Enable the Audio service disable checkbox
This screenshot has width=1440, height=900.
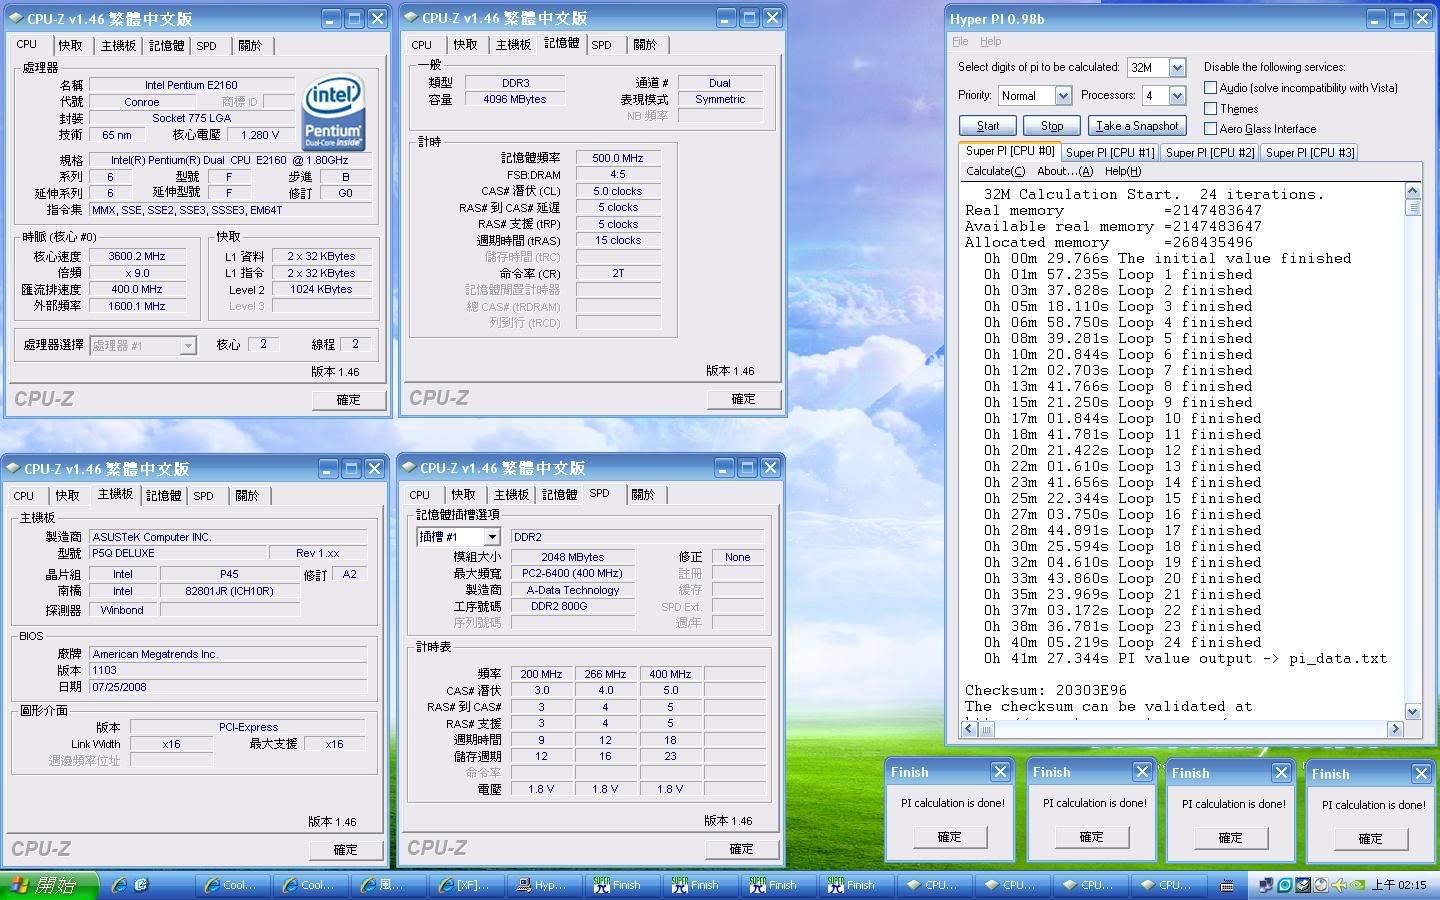(1210, 88)
